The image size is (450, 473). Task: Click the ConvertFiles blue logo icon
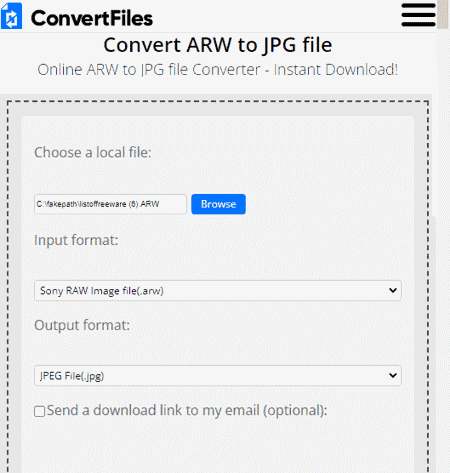(x=12, y=16)
